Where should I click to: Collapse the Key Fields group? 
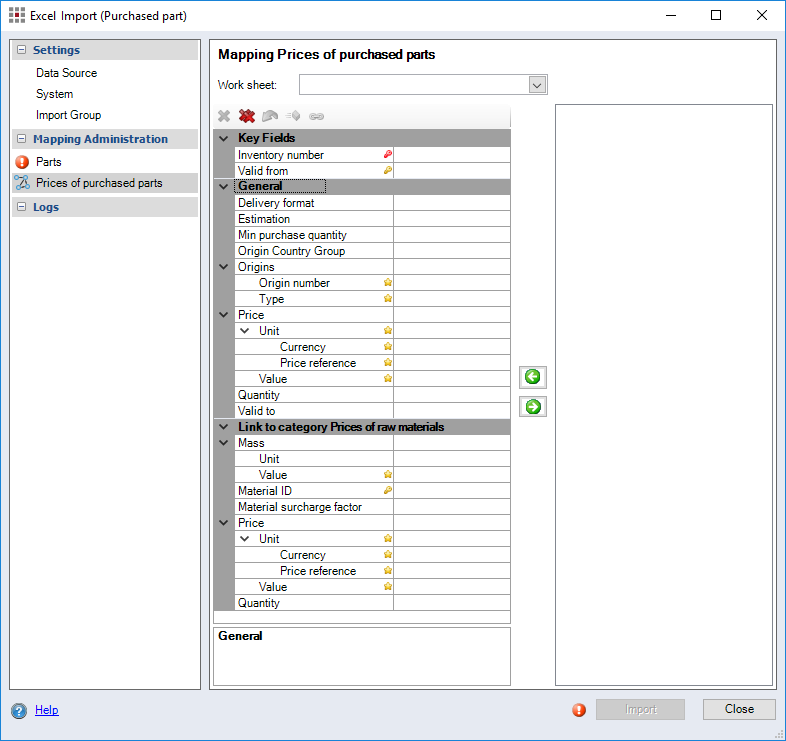tap(223, 138)
